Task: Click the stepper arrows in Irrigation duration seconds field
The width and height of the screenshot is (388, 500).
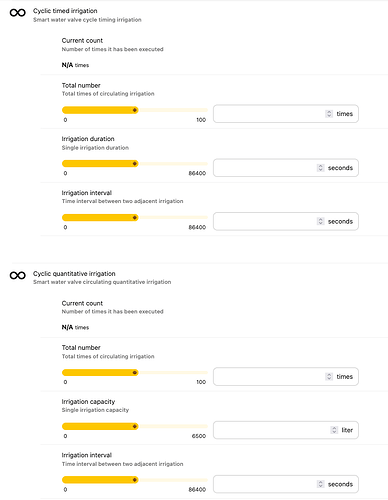Action: click(320, 168)
